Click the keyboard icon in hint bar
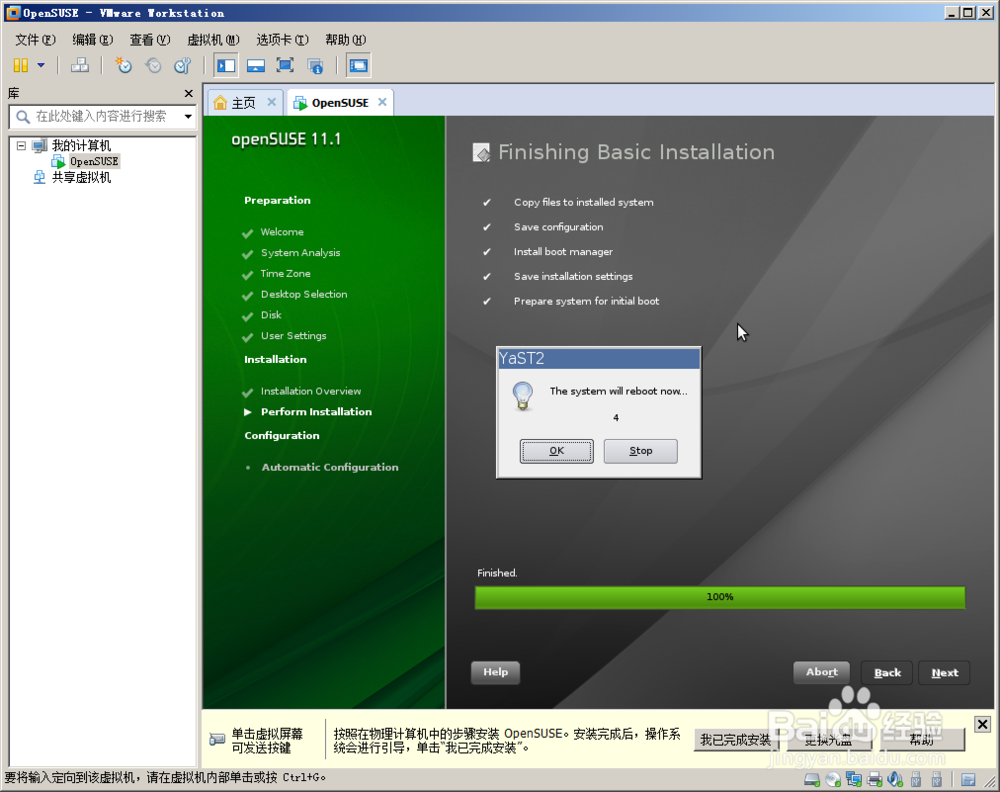 217,739
